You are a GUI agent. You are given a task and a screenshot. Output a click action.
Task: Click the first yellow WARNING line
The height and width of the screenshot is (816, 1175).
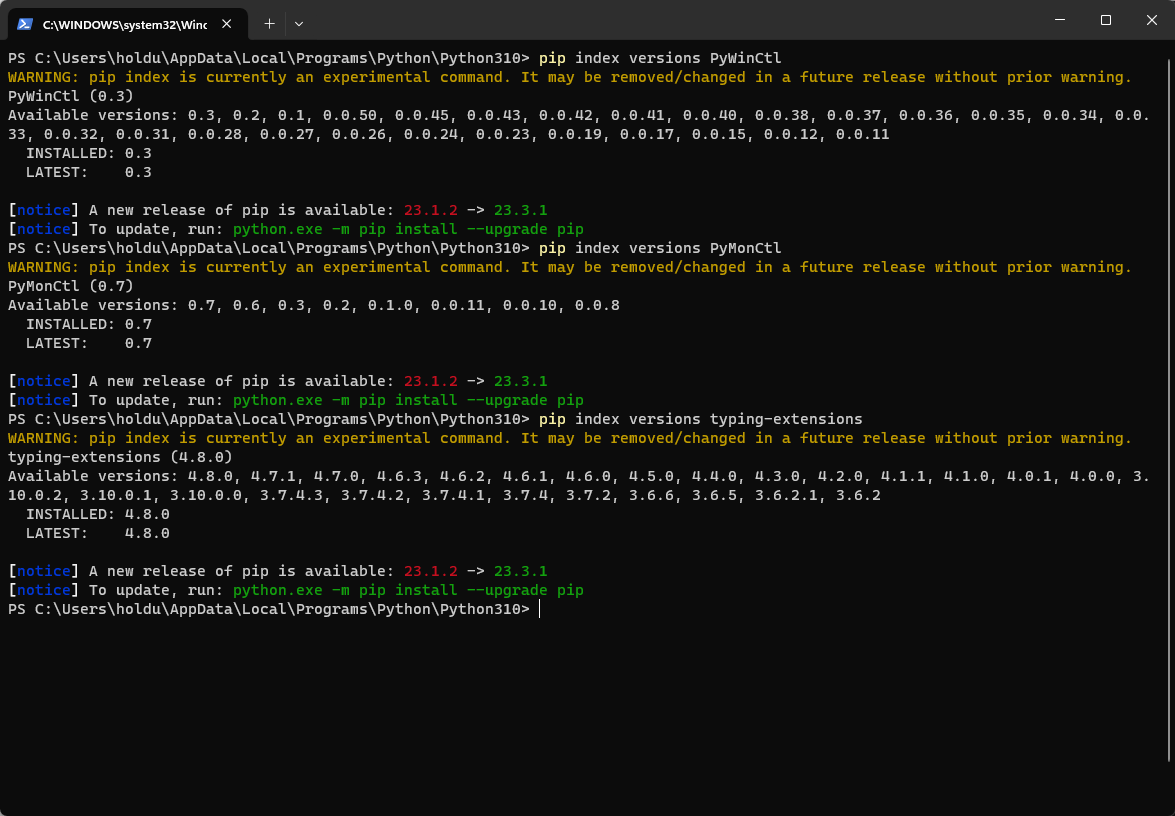pos(570,77)
